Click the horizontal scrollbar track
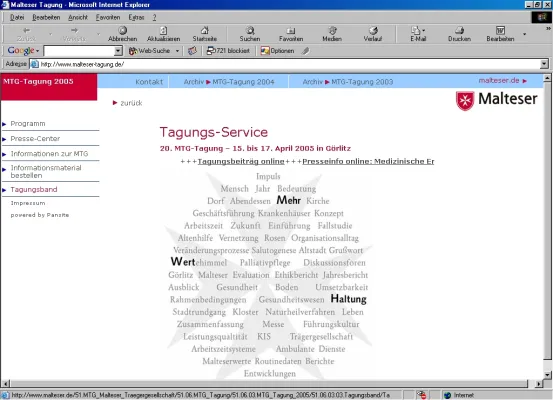Viewport: 553px width, 400px height. click(268, 383)
